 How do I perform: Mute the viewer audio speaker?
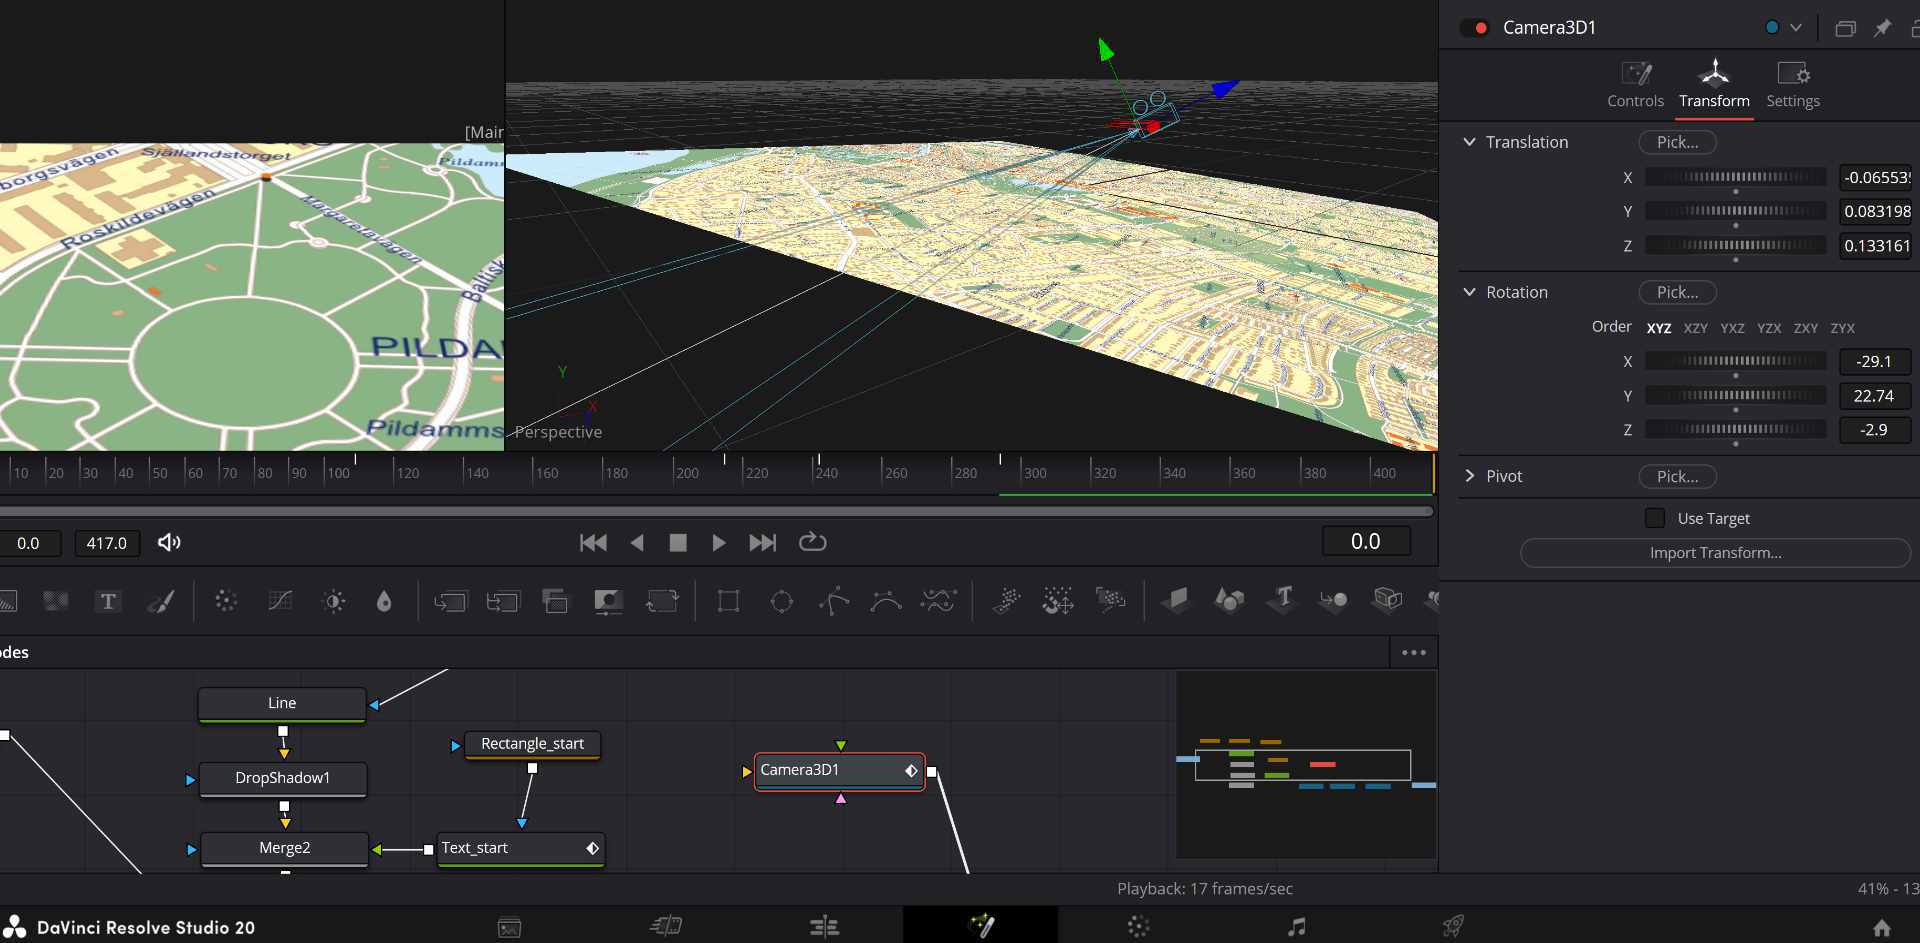(169, 542)
